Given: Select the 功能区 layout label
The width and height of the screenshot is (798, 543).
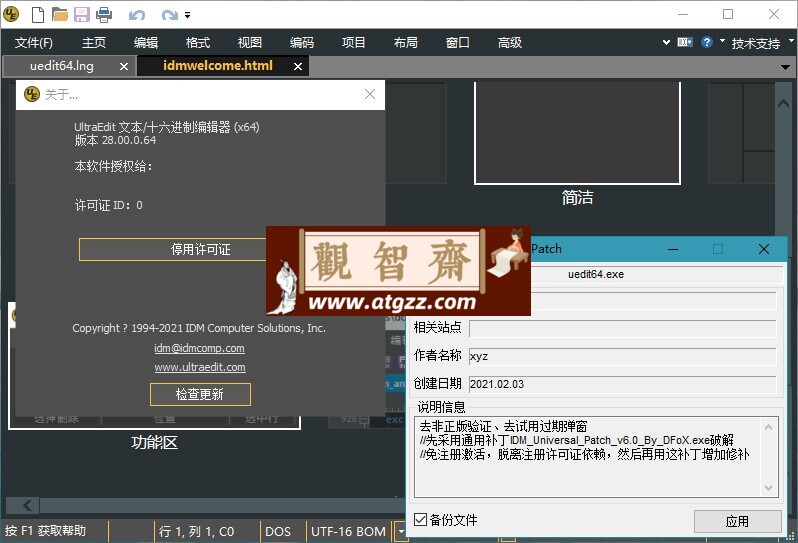Looking at the screenshot, I should click(154, 443).
